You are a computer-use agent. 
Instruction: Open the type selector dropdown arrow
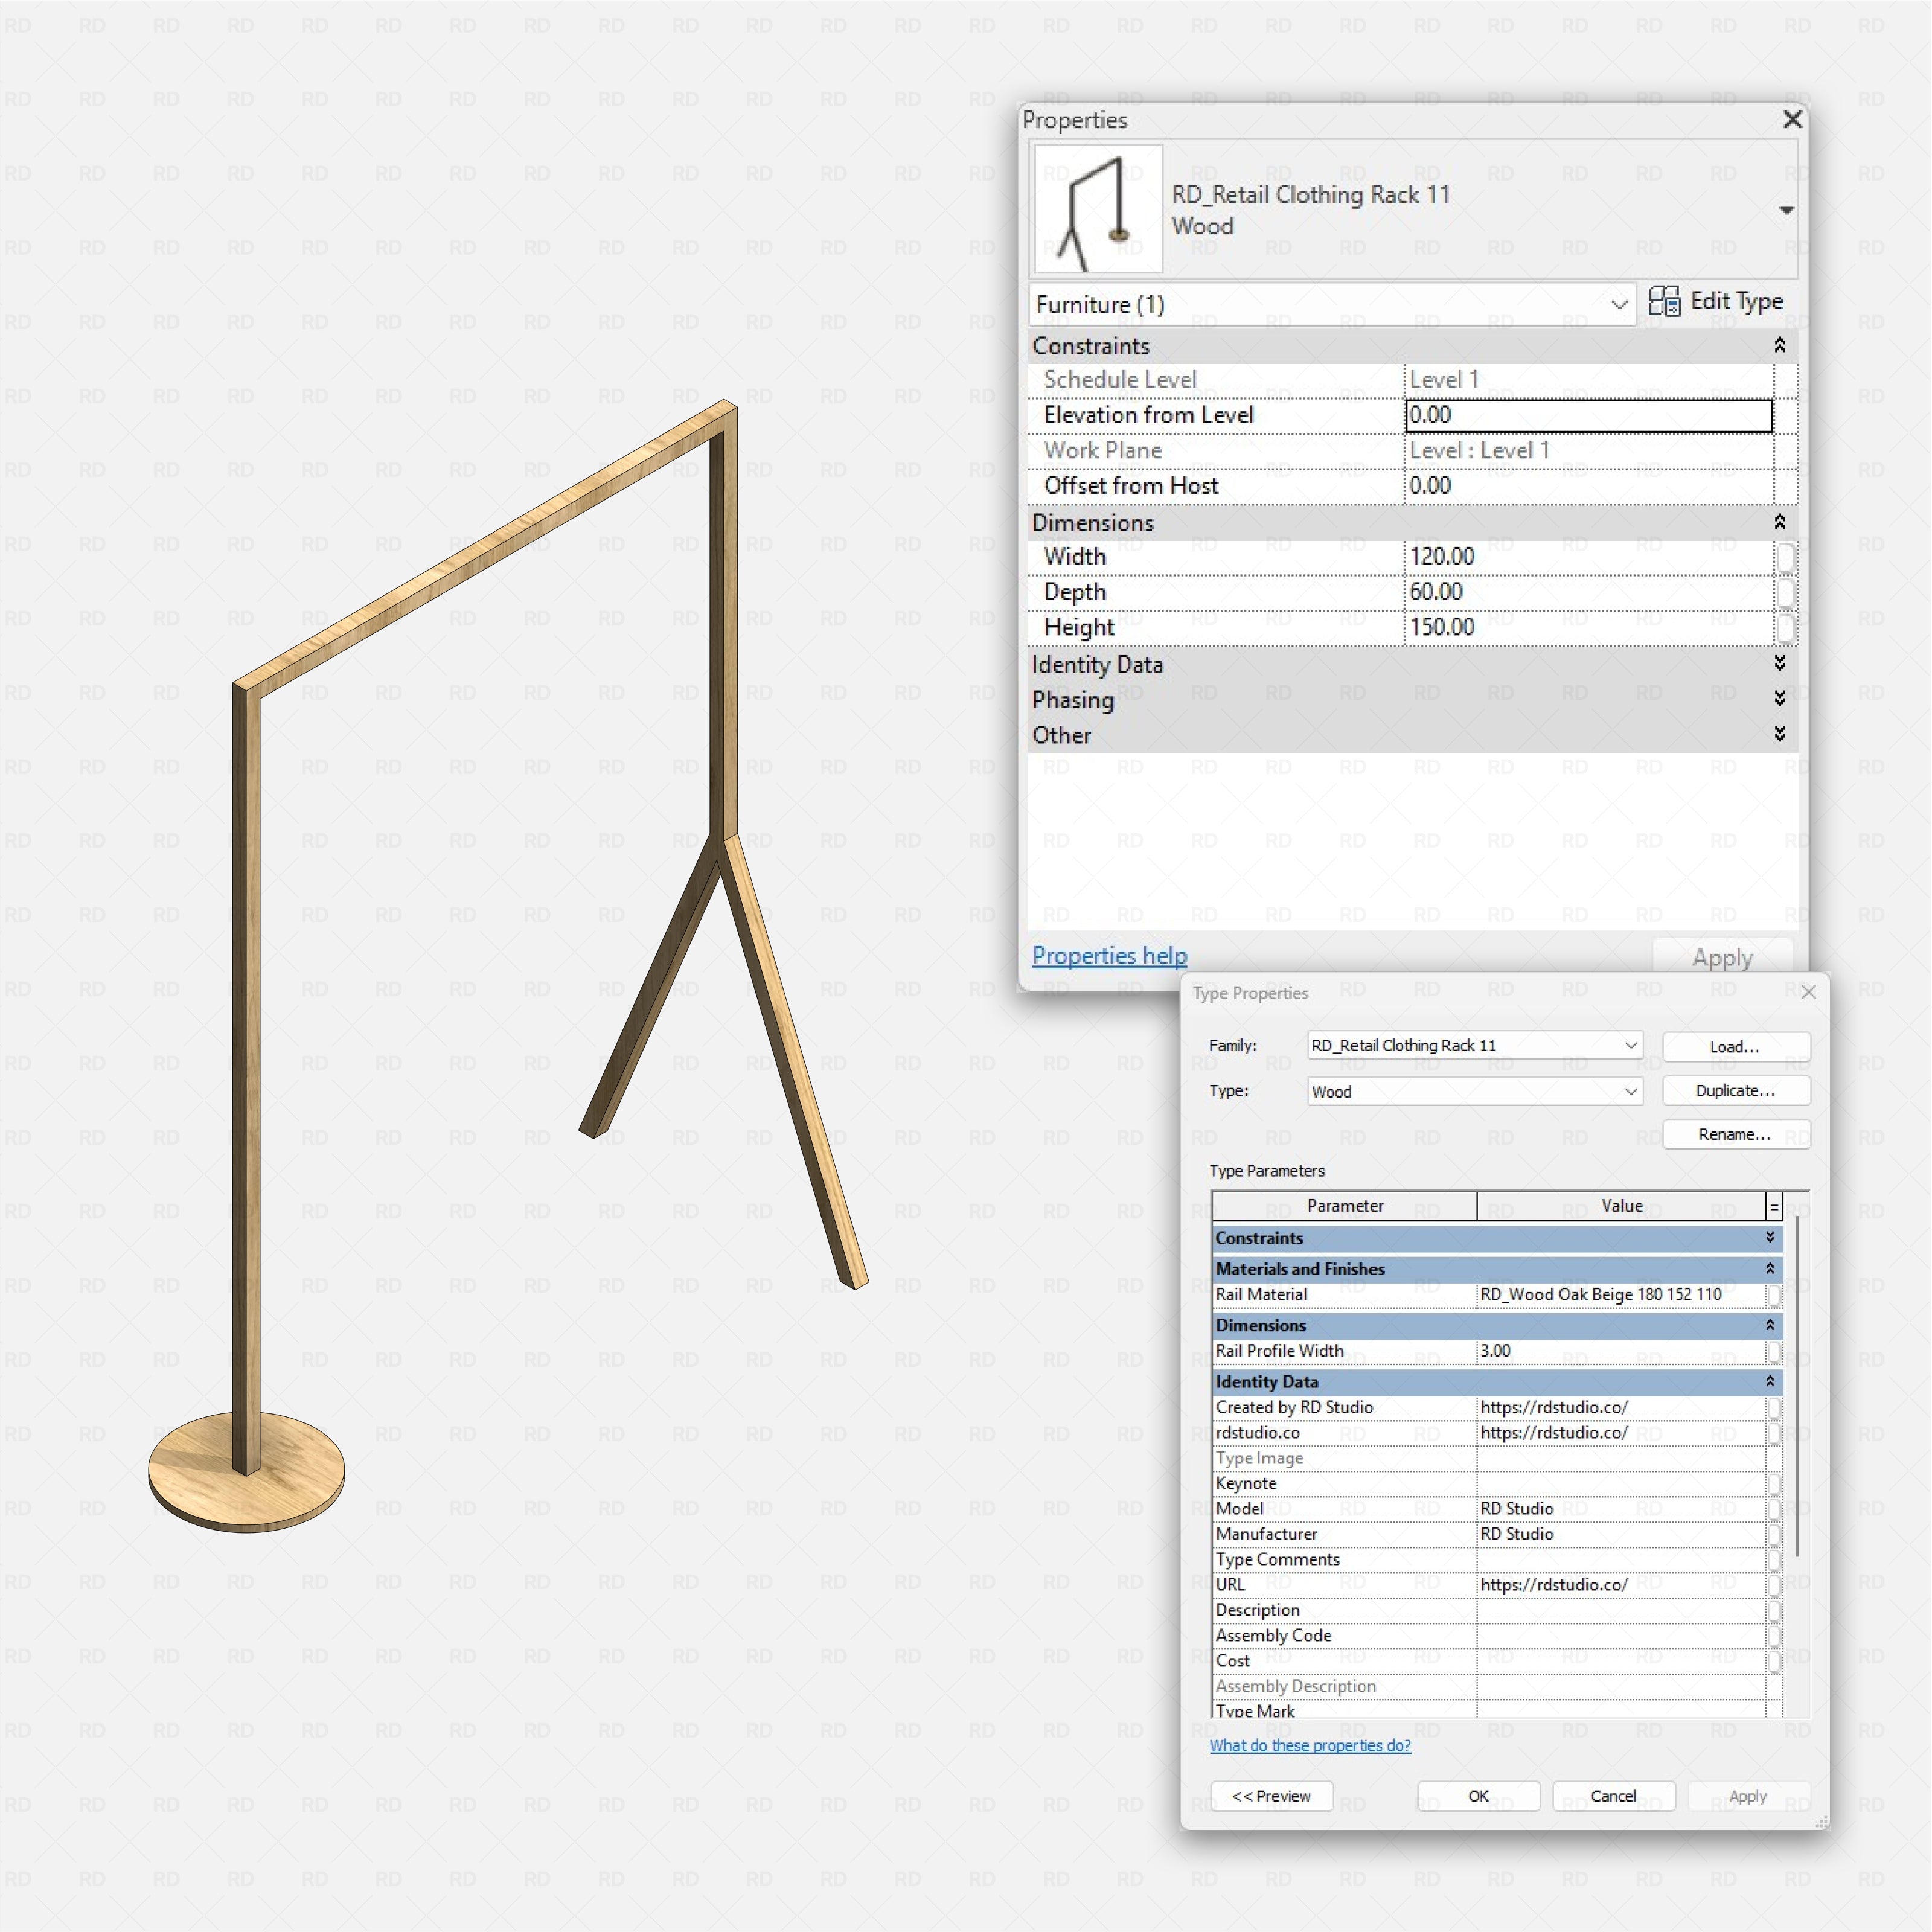(x=1786, y=210)
